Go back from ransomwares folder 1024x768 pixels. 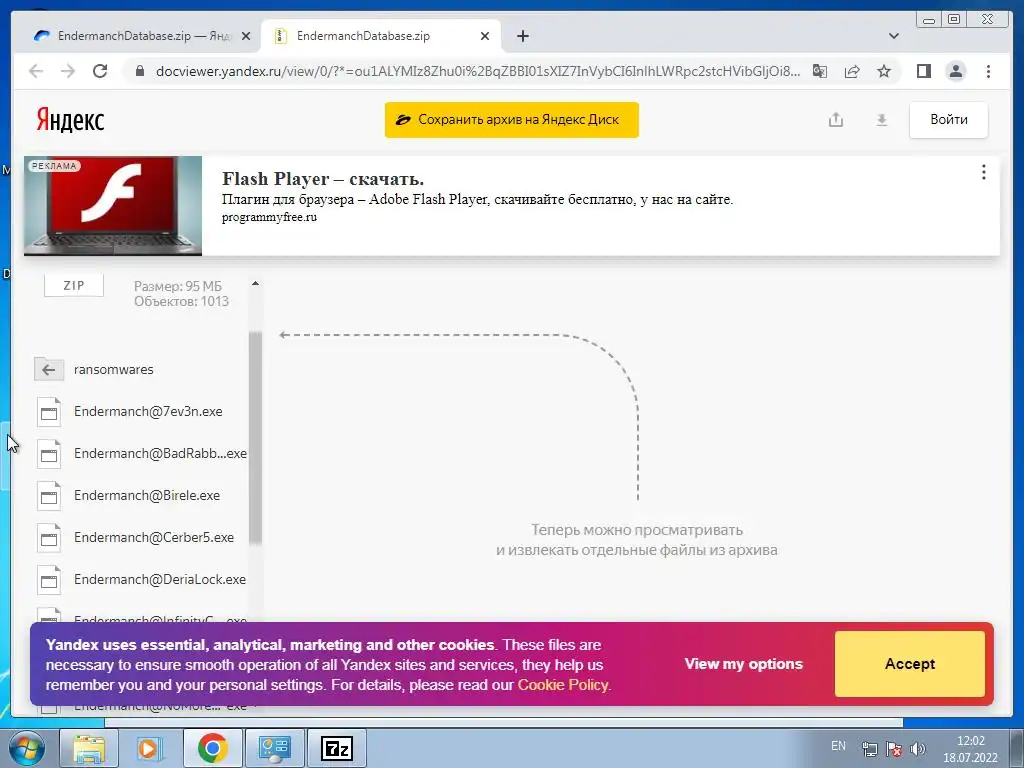[x=49, y=370]
